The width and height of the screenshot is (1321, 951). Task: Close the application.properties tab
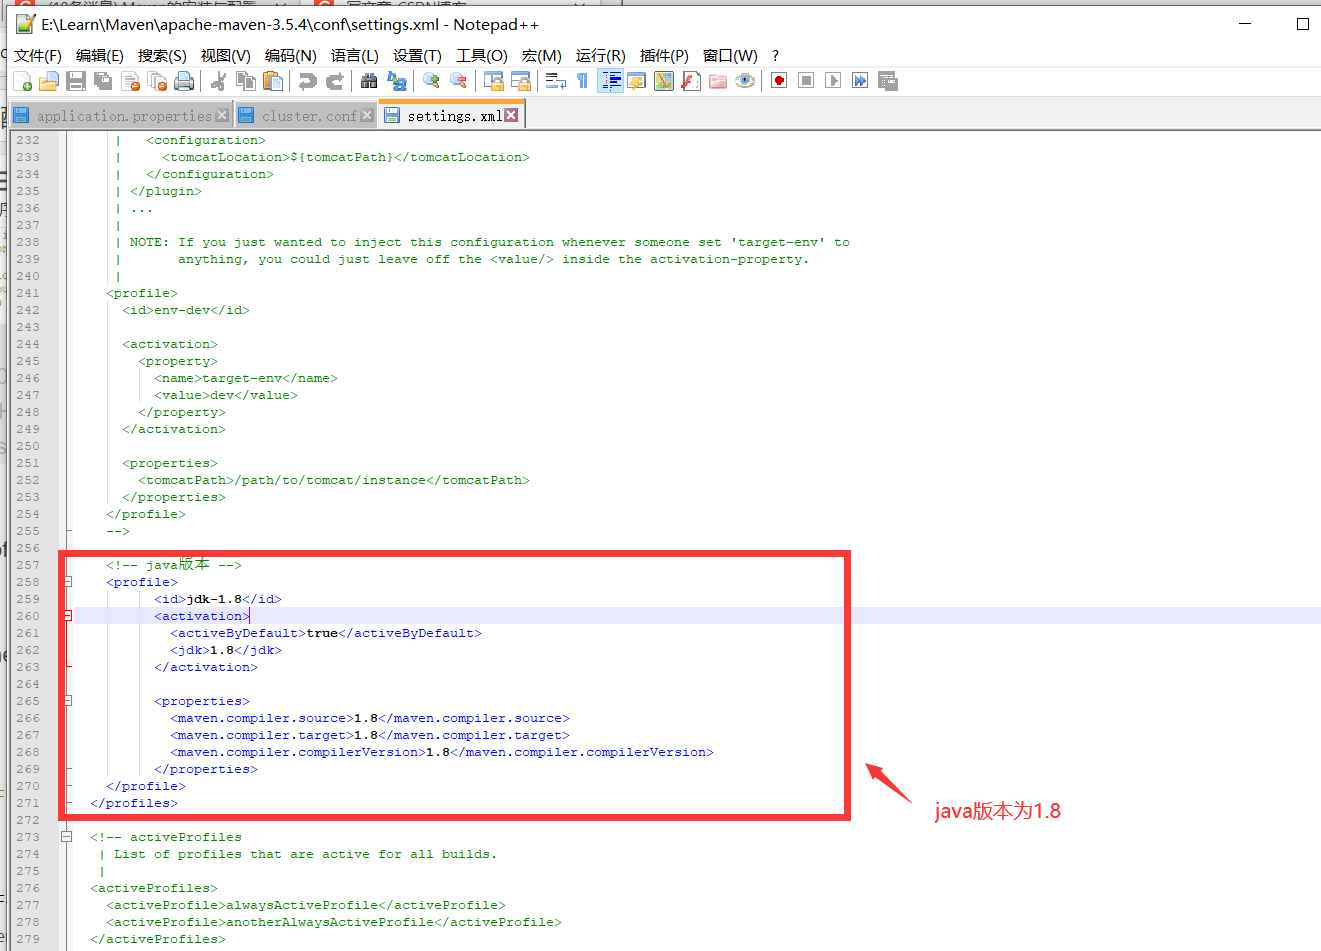point(222,115)
